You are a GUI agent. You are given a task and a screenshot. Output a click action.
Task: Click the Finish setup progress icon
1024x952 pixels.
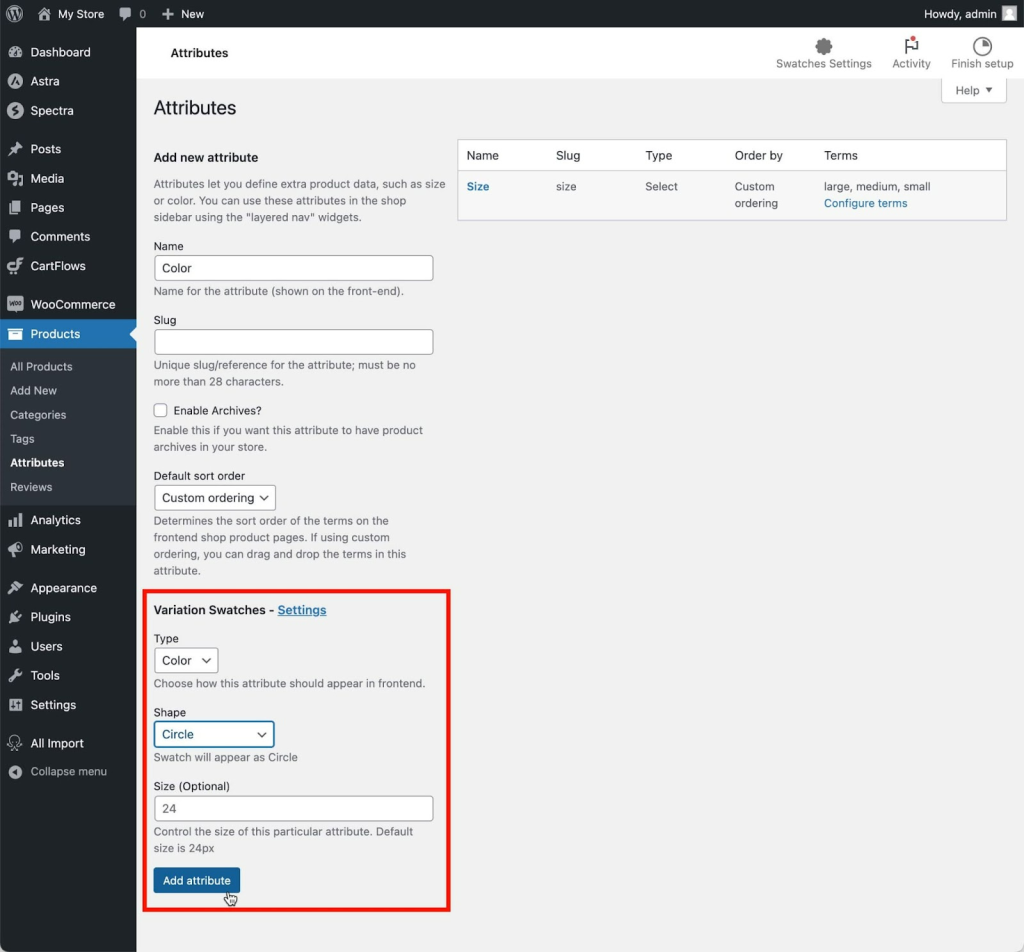(x=982, y=46)
